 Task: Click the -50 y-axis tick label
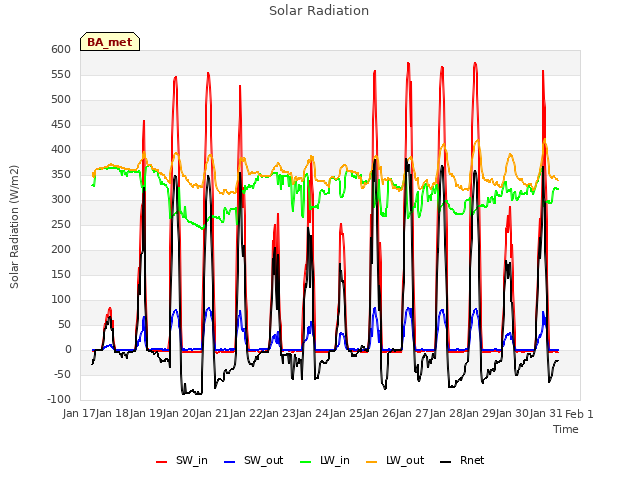[x=62, y=374]
